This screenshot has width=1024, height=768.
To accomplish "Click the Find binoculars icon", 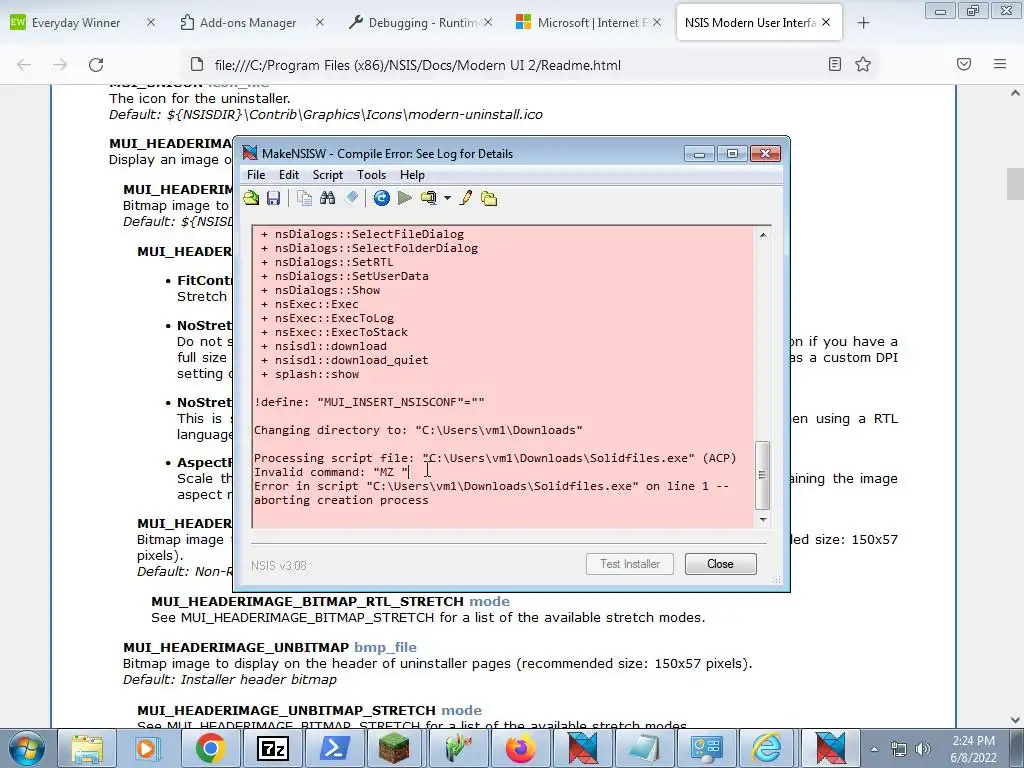I will point(328,198).
